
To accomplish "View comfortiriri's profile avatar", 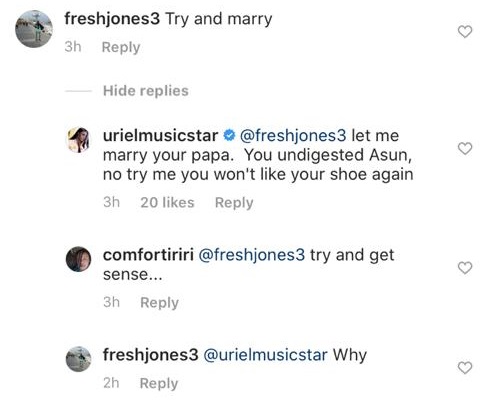I will pos(78,259).
